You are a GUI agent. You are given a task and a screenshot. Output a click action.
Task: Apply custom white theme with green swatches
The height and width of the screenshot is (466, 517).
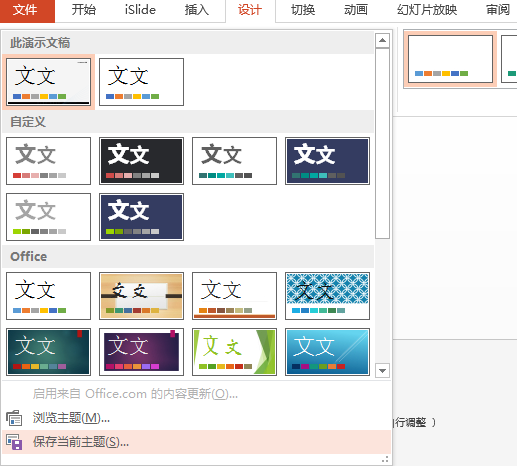click(48, 217)
